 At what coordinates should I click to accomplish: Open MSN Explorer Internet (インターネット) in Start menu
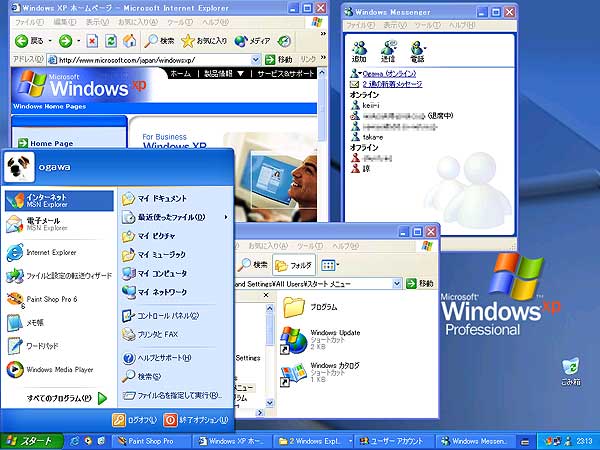pos(59,201)
